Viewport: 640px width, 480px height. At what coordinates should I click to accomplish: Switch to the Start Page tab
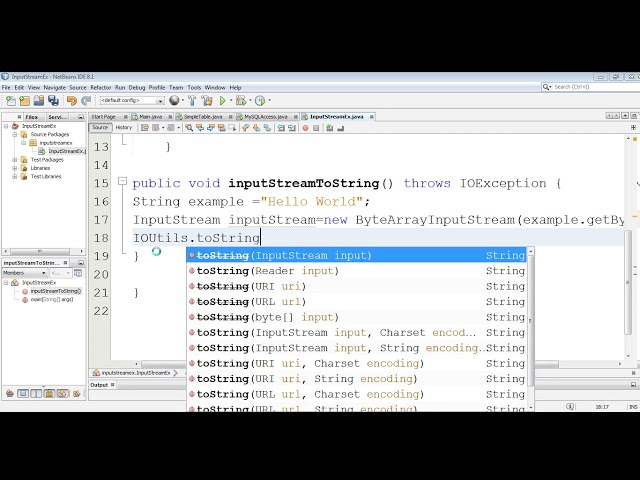[103, 117]
